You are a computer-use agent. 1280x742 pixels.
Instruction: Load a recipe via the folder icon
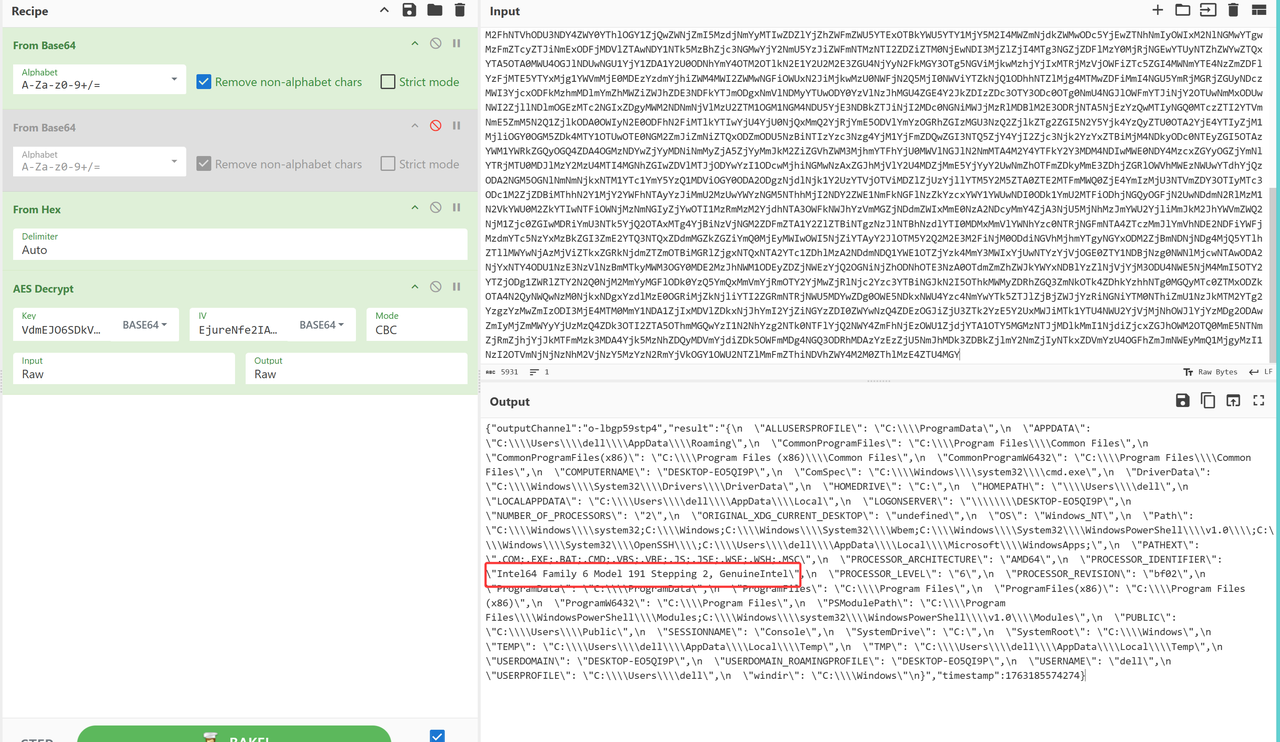(434, 10)
